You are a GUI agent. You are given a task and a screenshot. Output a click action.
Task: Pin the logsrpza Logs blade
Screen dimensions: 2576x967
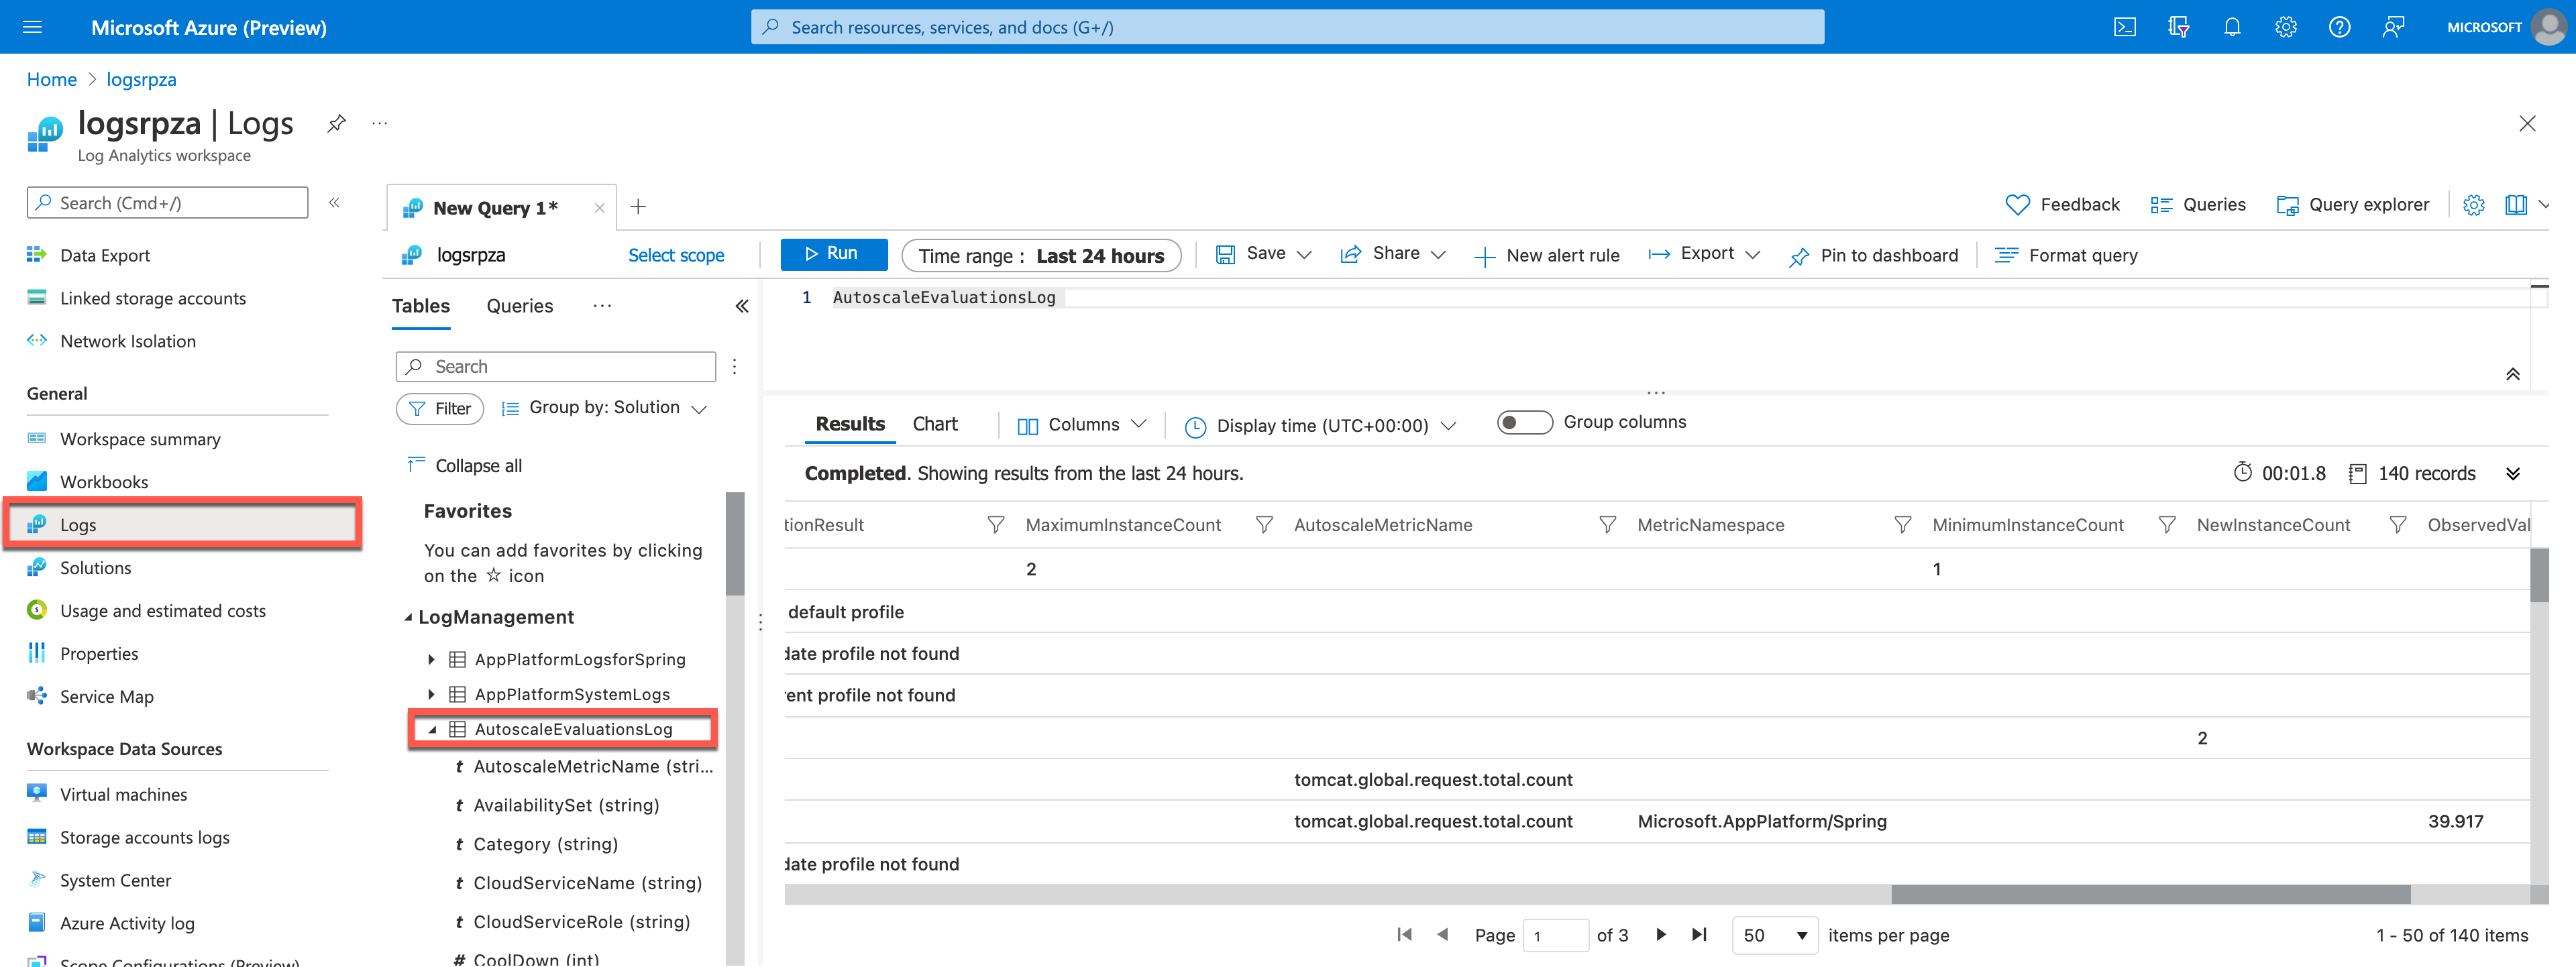[x=336, y=123]
